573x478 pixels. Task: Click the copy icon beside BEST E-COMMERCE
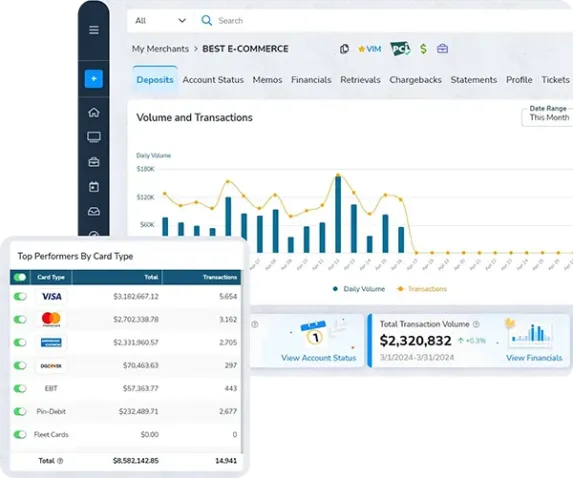pos(344,49)
